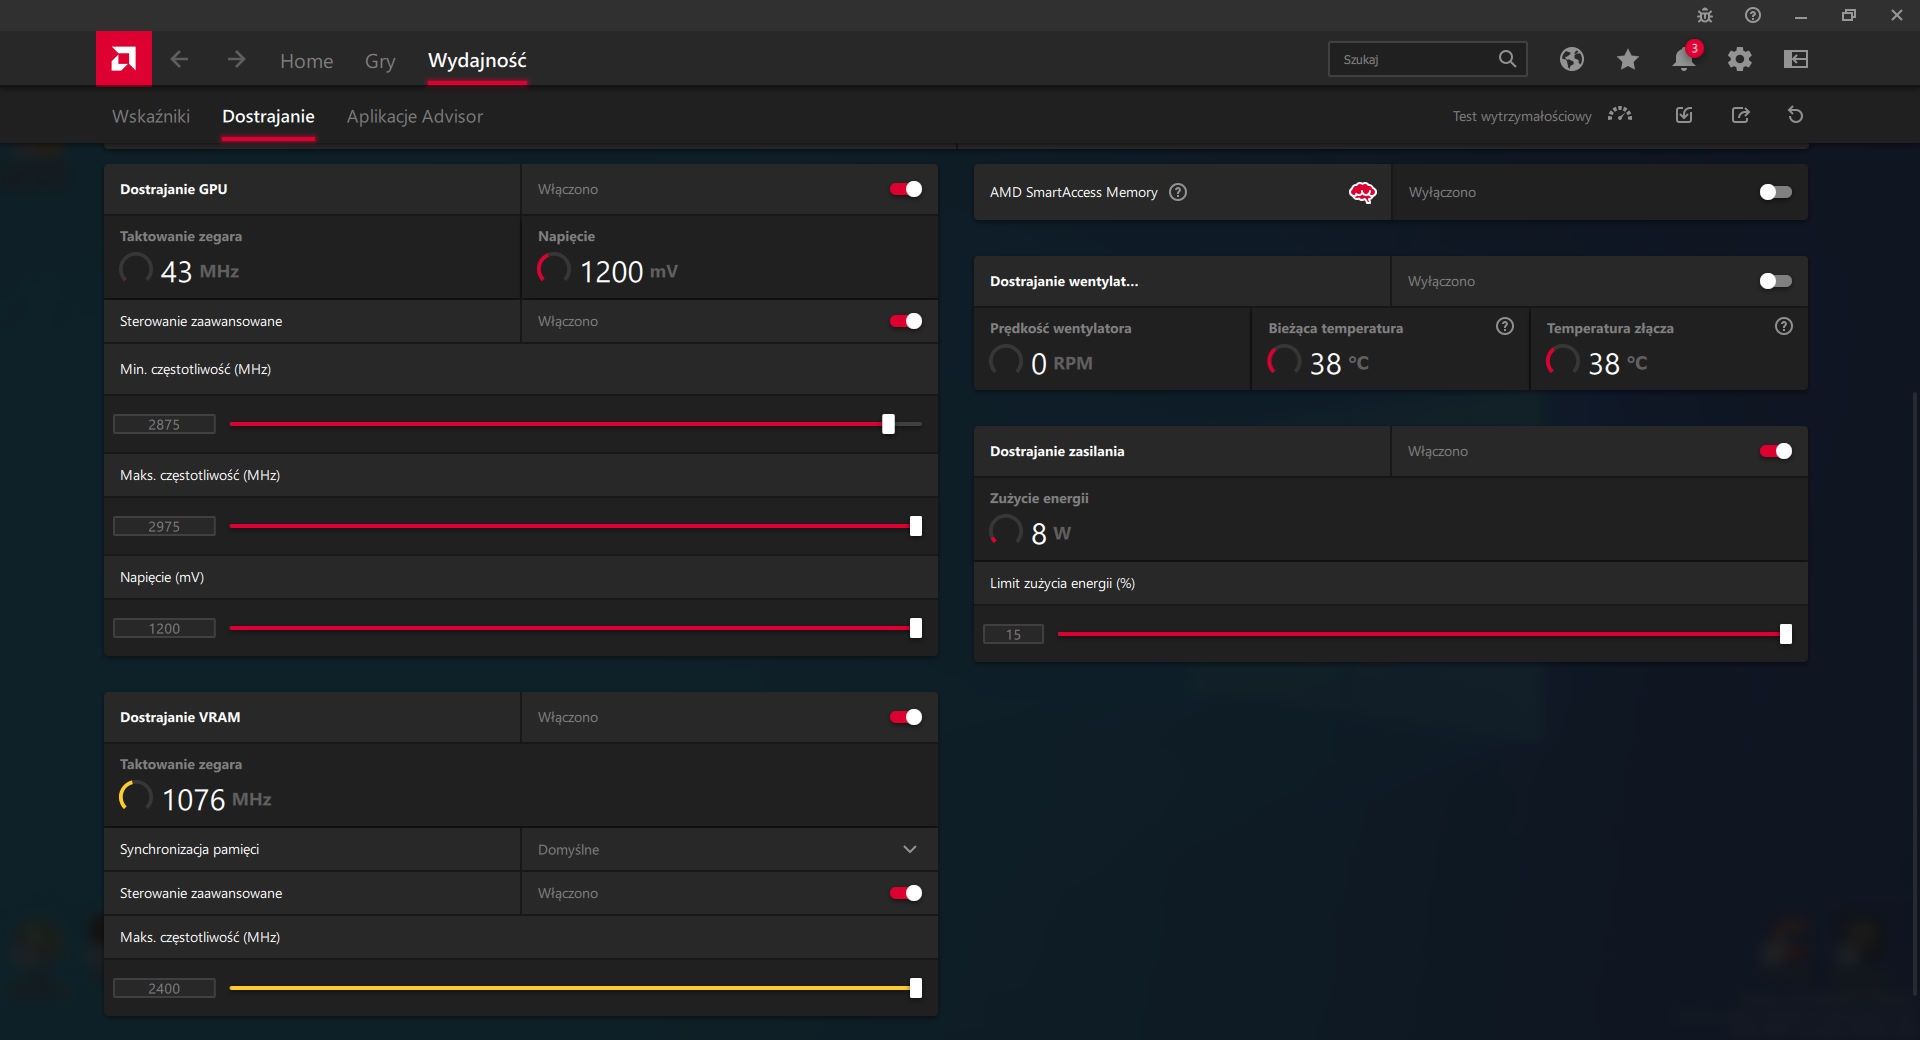Screen dimensions: 1920x1040
Task: Click the SmartAccess Memory brain icon
Action: click(x=1363, y=192)
